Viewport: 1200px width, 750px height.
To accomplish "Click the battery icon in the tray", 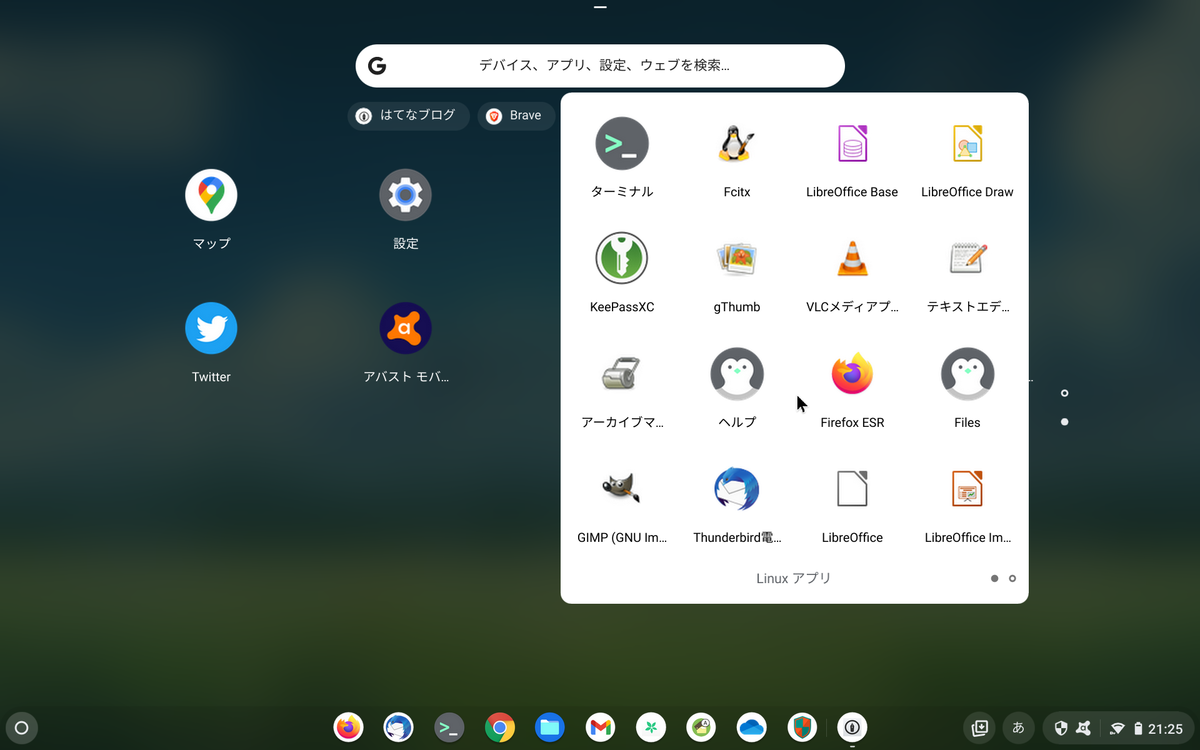I will [1138, 728].
